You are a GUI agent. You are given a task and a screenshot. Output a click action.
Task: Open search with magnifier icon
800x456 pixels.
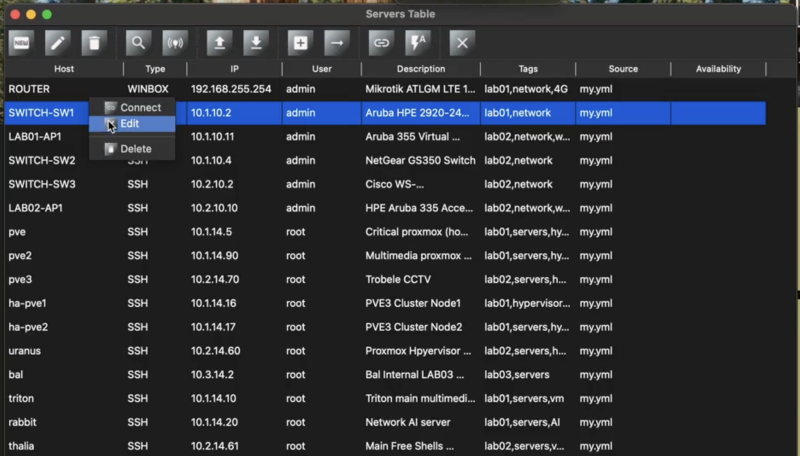coord(138,43)
